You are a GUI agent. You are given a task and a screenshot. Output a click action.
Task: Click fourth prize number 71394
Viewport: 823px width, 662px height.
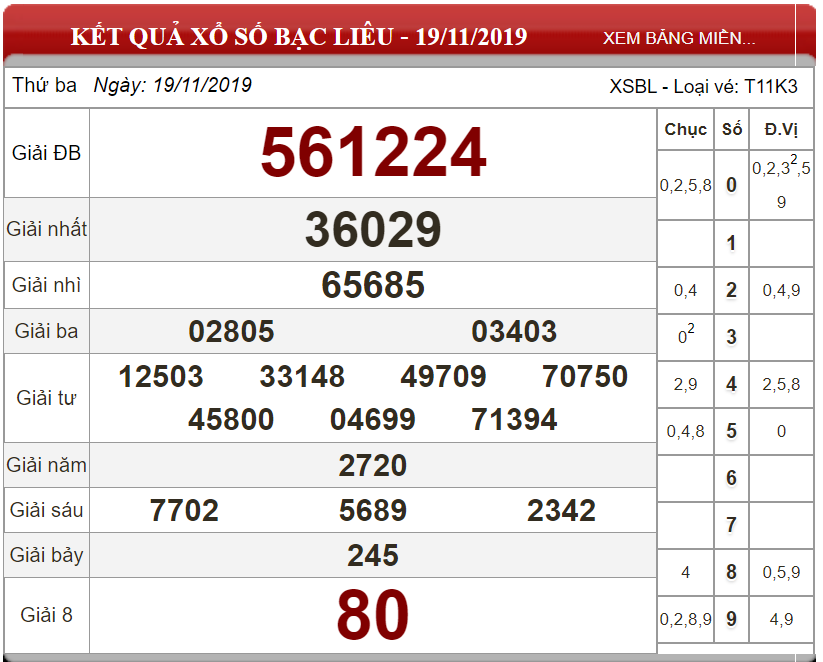(514, 419)
